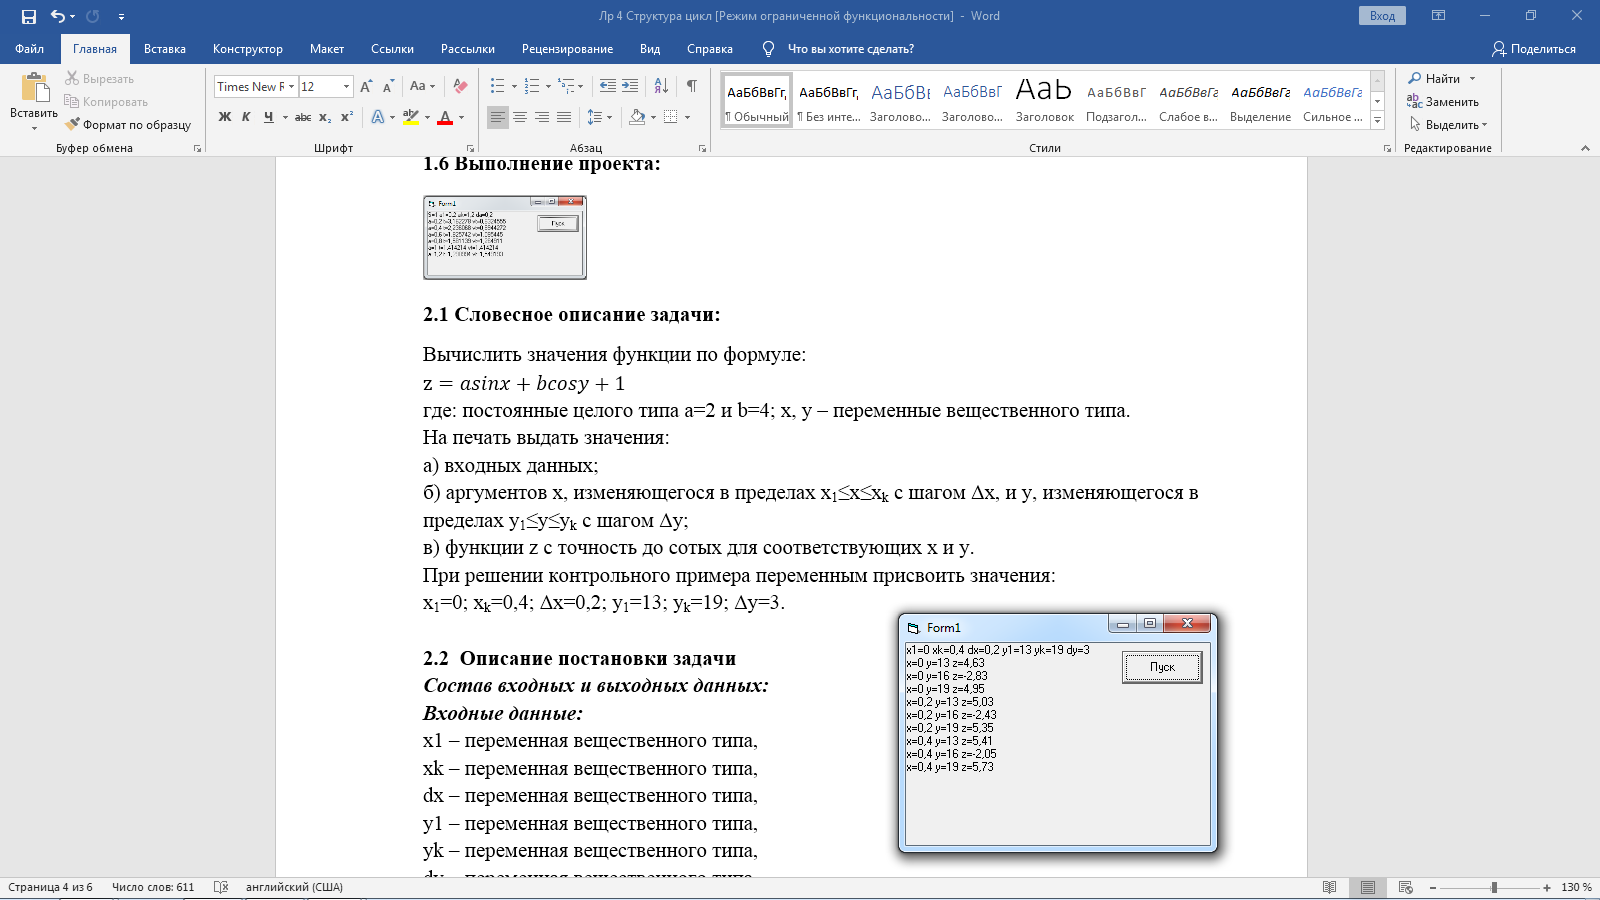
Task: Expand bulleted list style arrow
Action: tap(514, 87)
